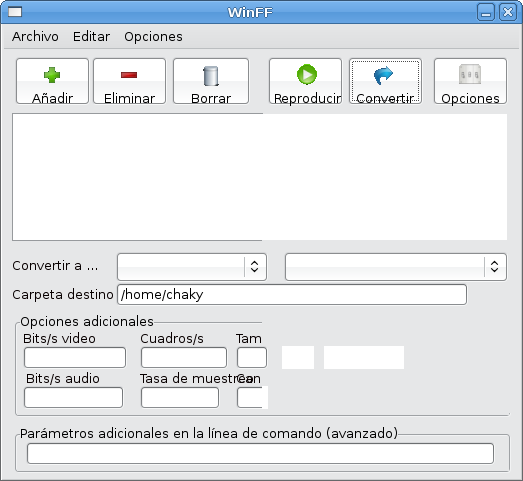The width and height of the screenshot is (523, 481).
Task: Open the Editar menu
Action: click(91, 36)
